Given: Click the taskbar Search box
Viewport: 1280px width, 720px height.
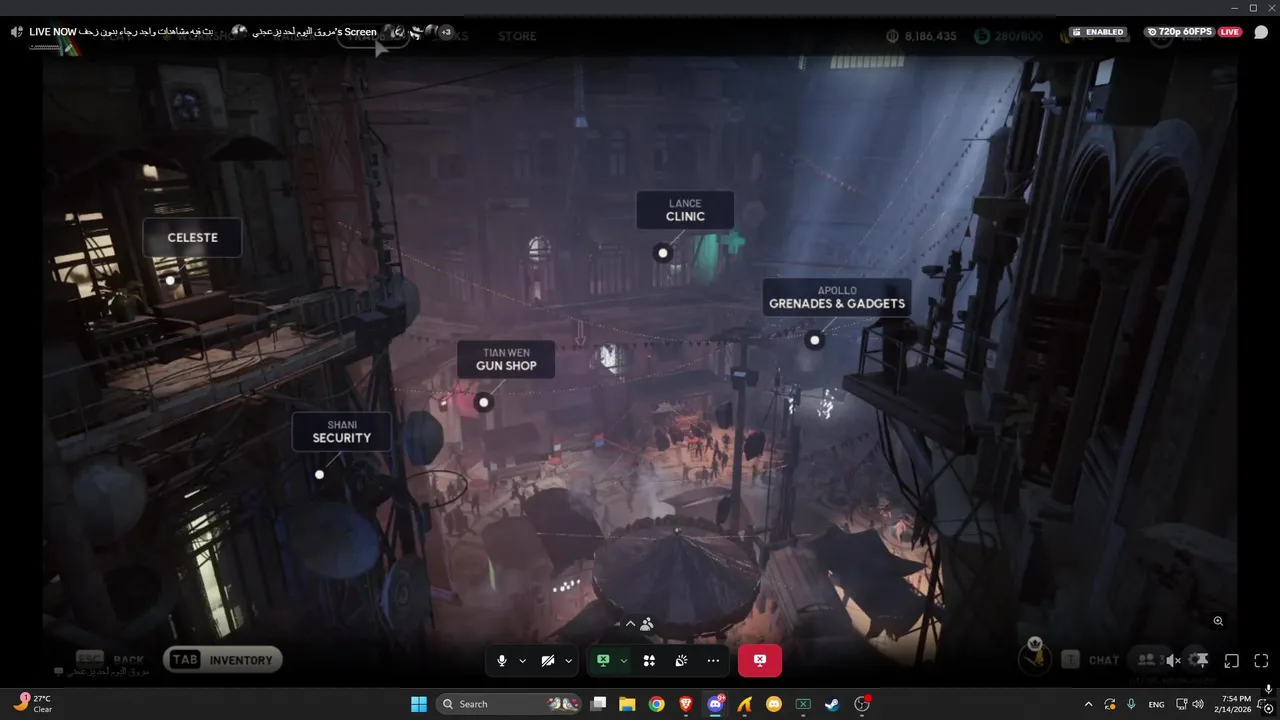Looking at the screenshot, I should click(x=510, y=704).
